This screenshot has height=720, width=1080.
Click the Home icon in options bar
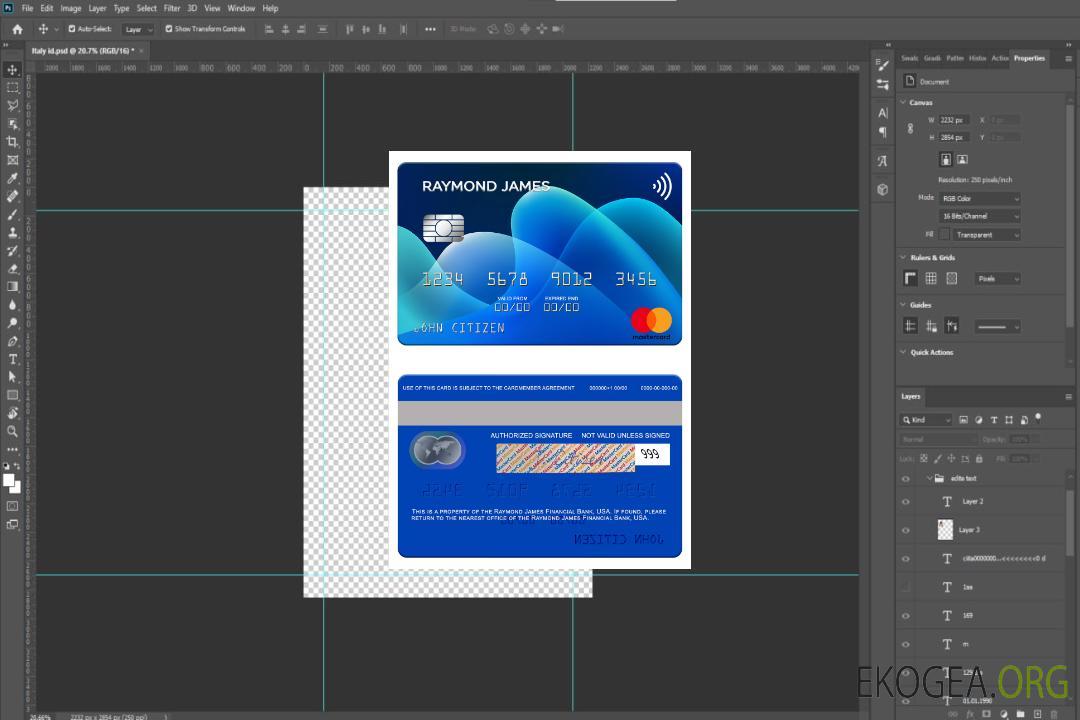[x=17, y=29]
